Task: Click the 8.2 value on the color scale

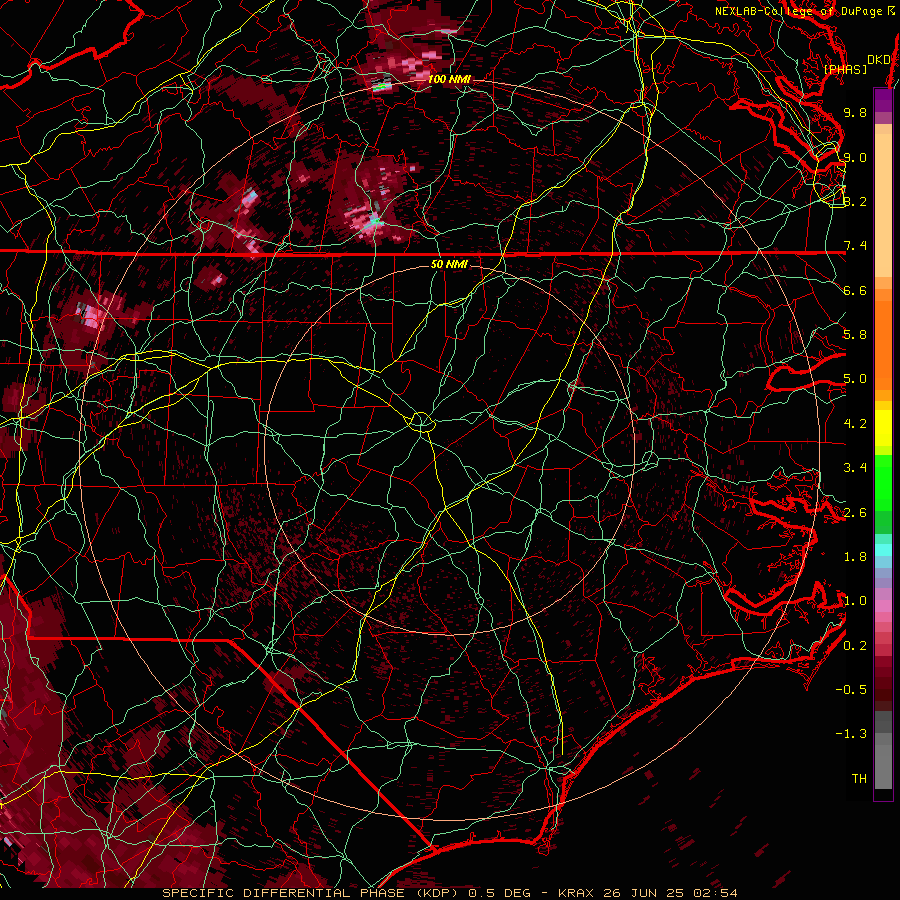Action: [855, 201]
